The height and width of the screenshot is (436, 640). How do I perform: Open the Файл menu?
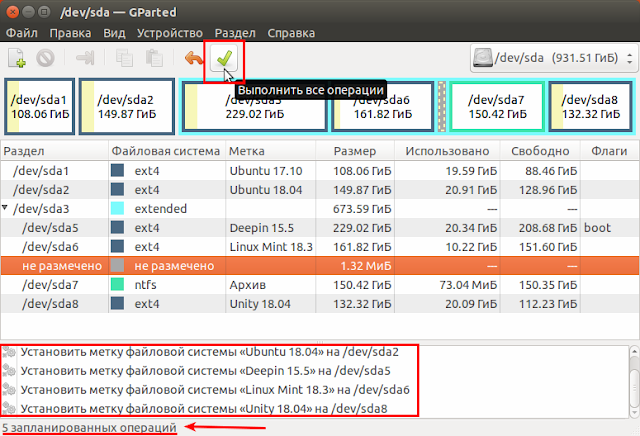click(22, 33)
